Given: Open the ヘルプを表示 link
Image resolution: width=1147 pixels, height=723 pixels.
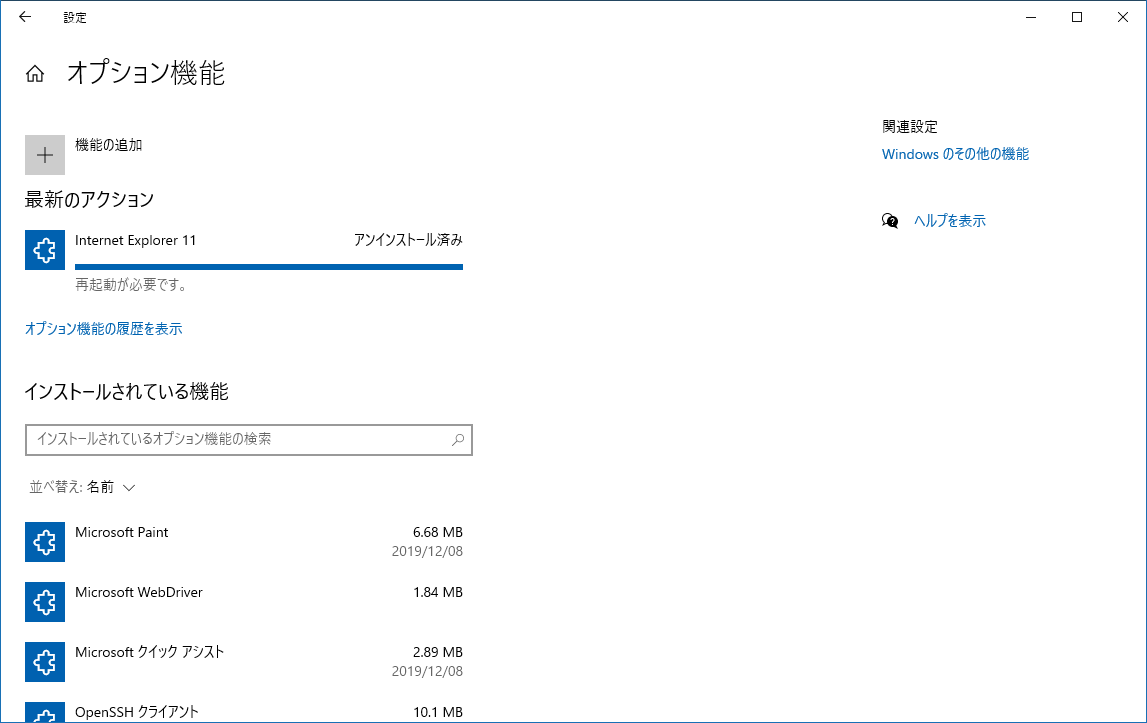Looking at the screenshot, I should tap(949, 220).
